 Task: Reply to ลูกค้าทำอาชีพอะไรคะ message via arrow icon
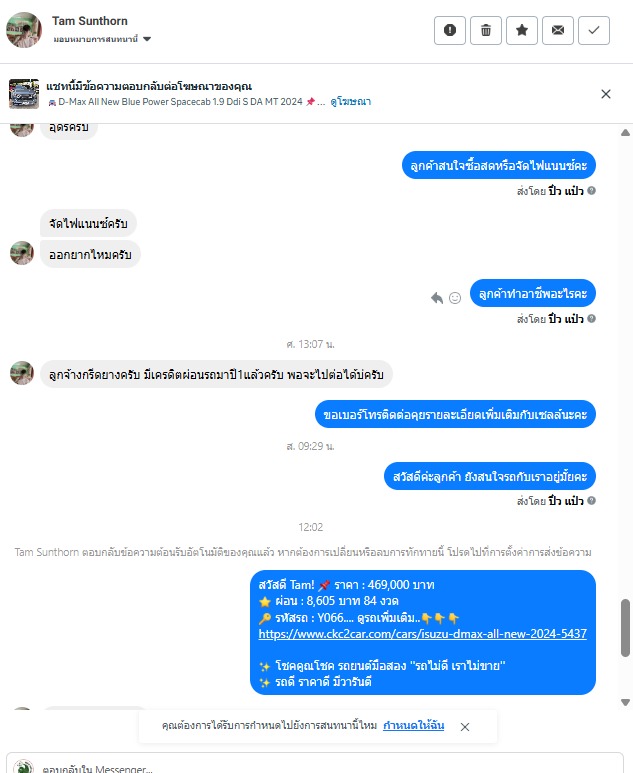click(x=437, y=298)
